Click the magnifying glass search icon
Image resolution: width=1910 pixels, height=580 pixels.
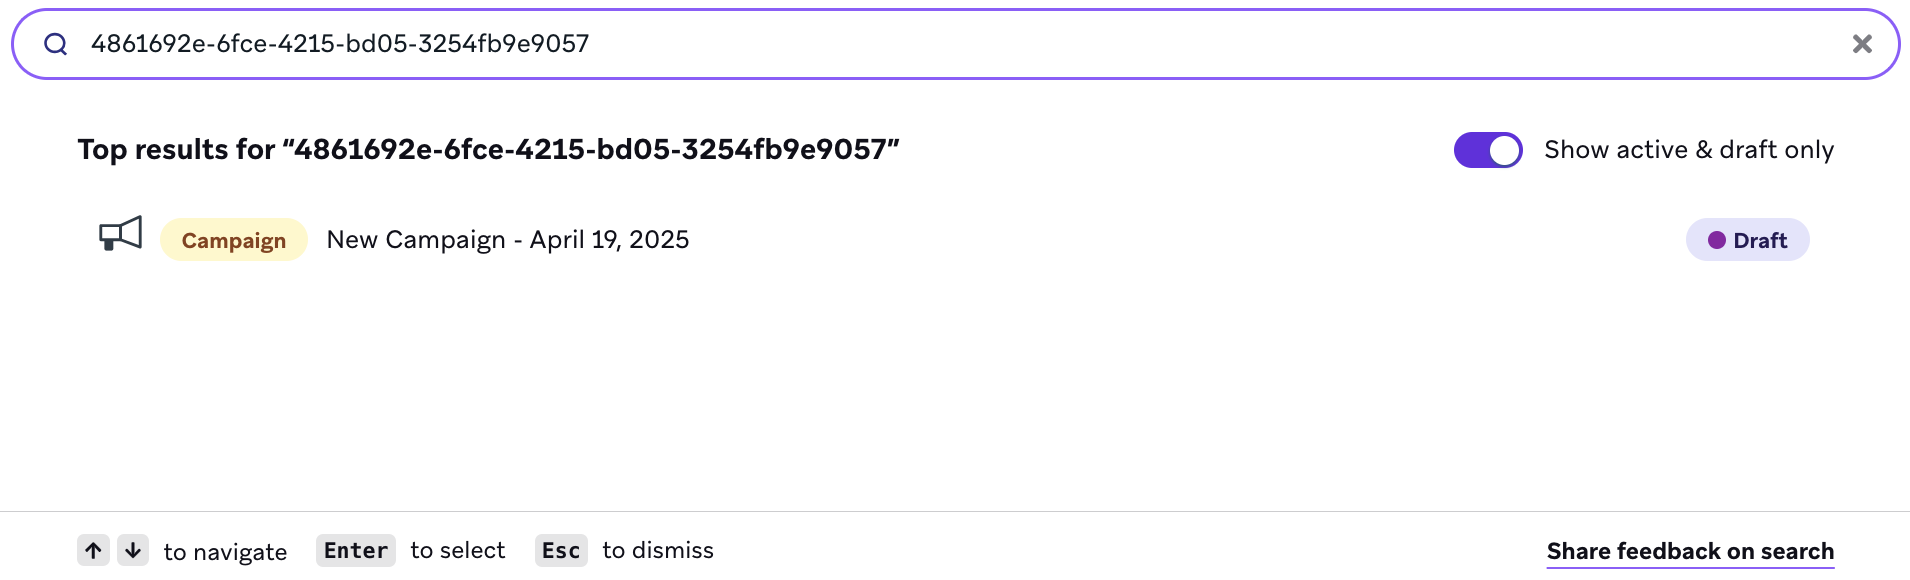tap(56, 44)
